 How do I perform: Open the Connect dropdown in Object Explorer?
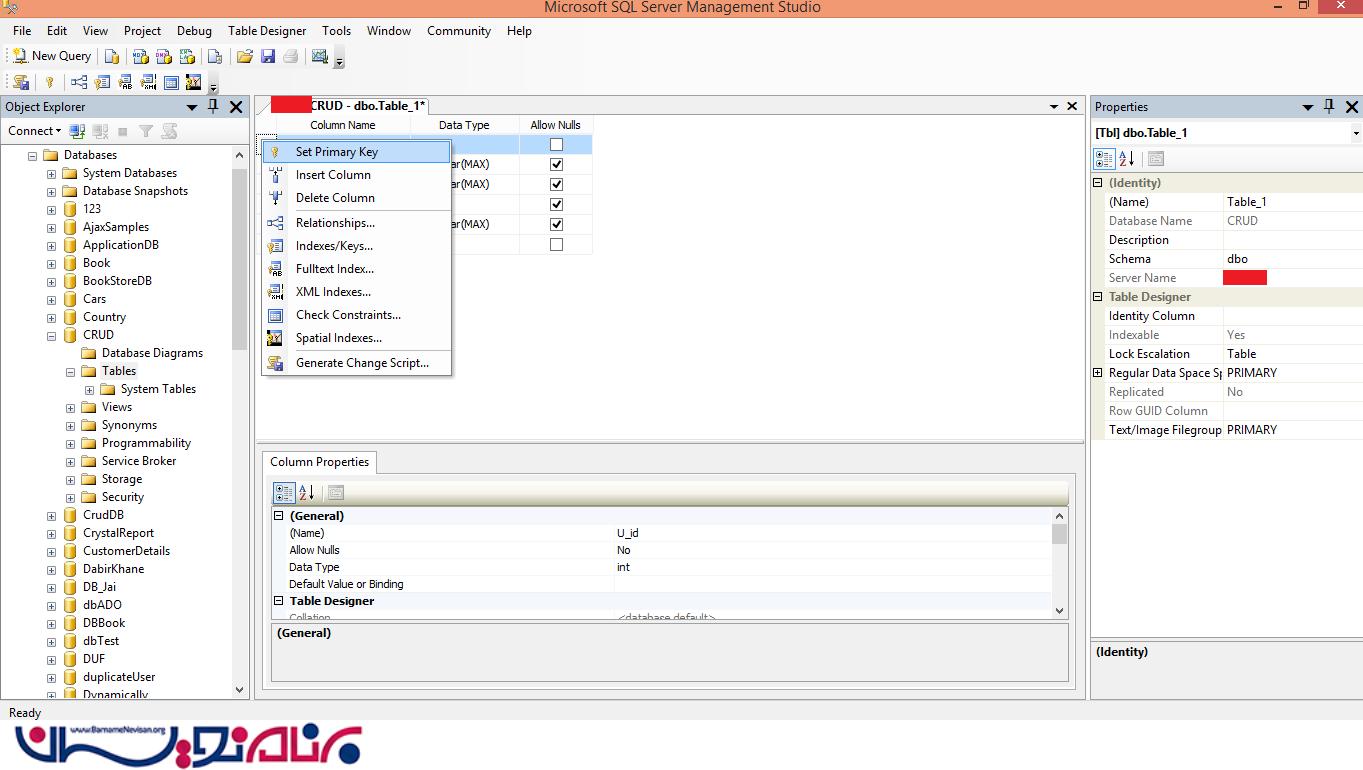(35, 131)
